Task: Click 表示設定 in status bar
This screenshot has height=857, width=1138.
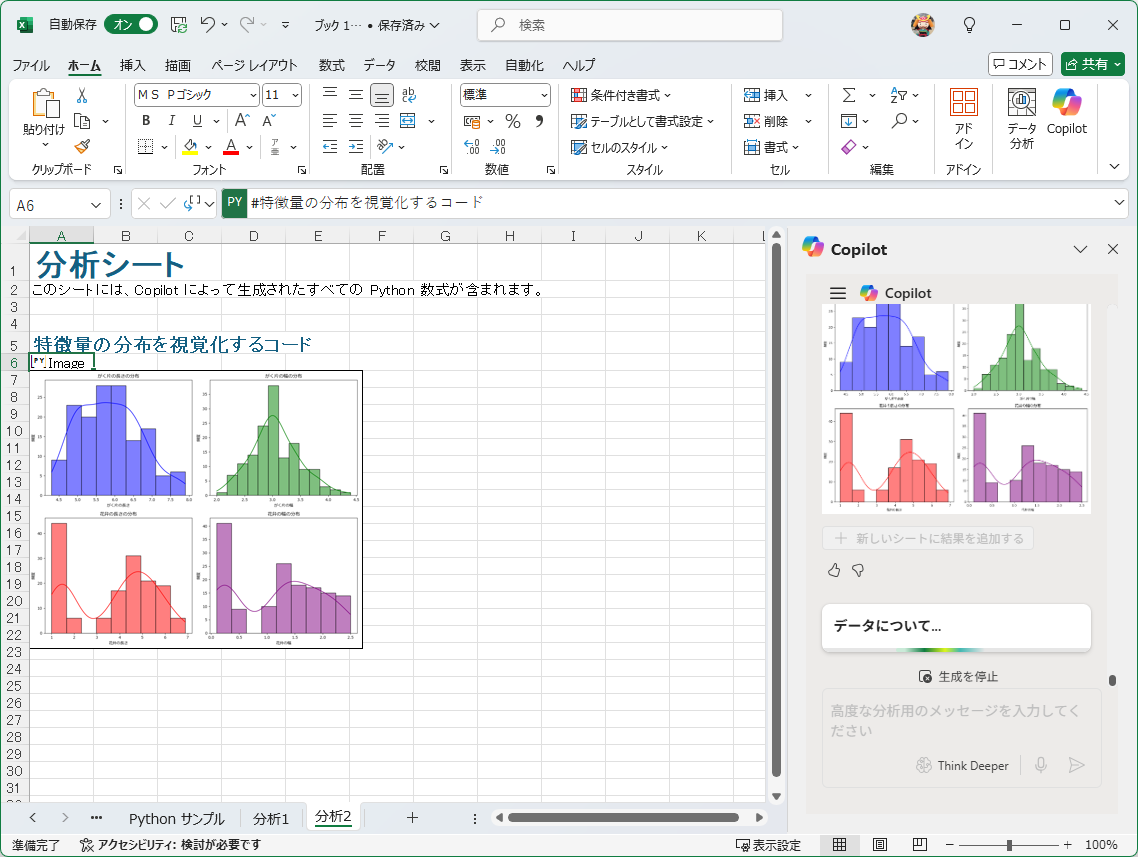Action: [x=768, y=845]
